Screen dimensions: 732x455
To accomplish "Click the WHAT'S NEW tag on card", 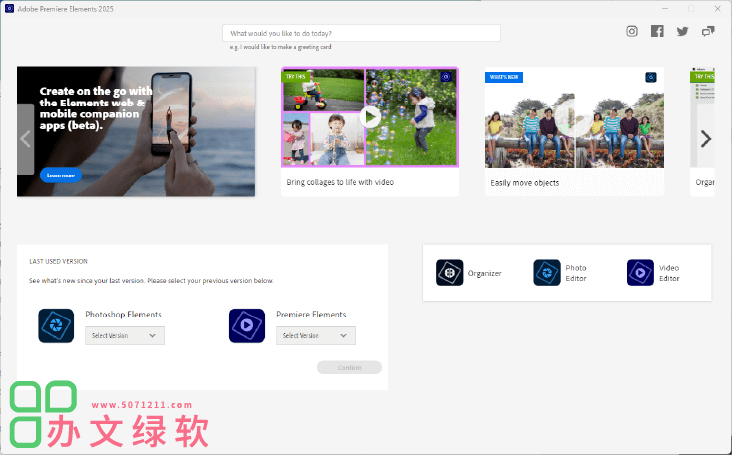I will click(x=504, y=77).
